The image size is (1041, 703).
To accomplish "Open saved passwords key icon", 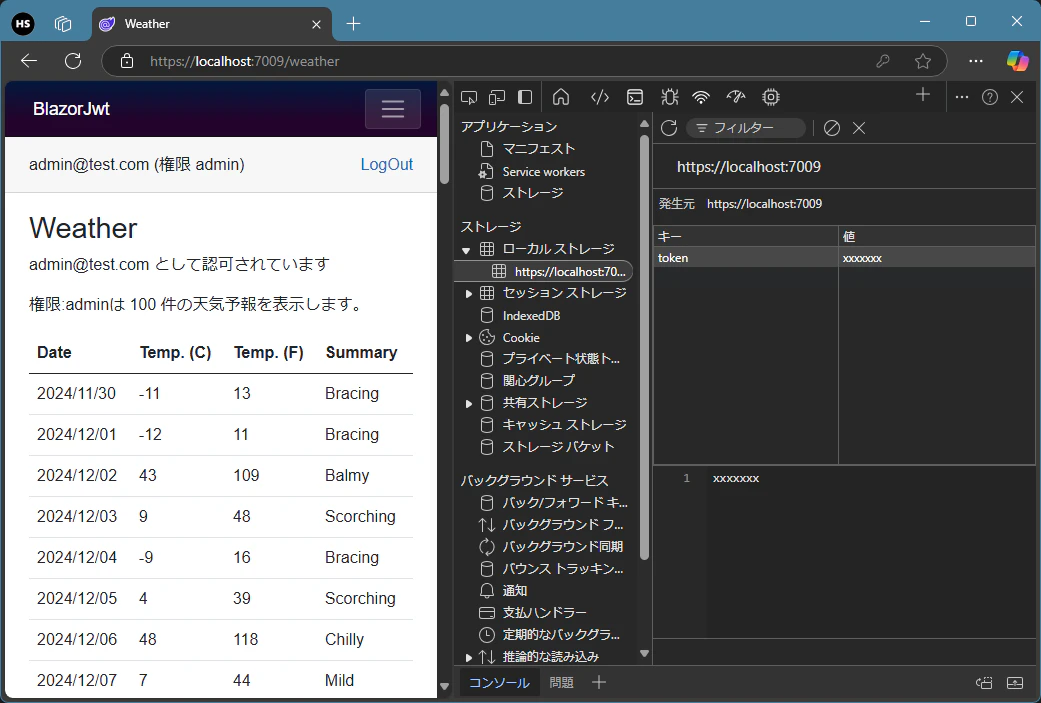I will coord(883,61).
